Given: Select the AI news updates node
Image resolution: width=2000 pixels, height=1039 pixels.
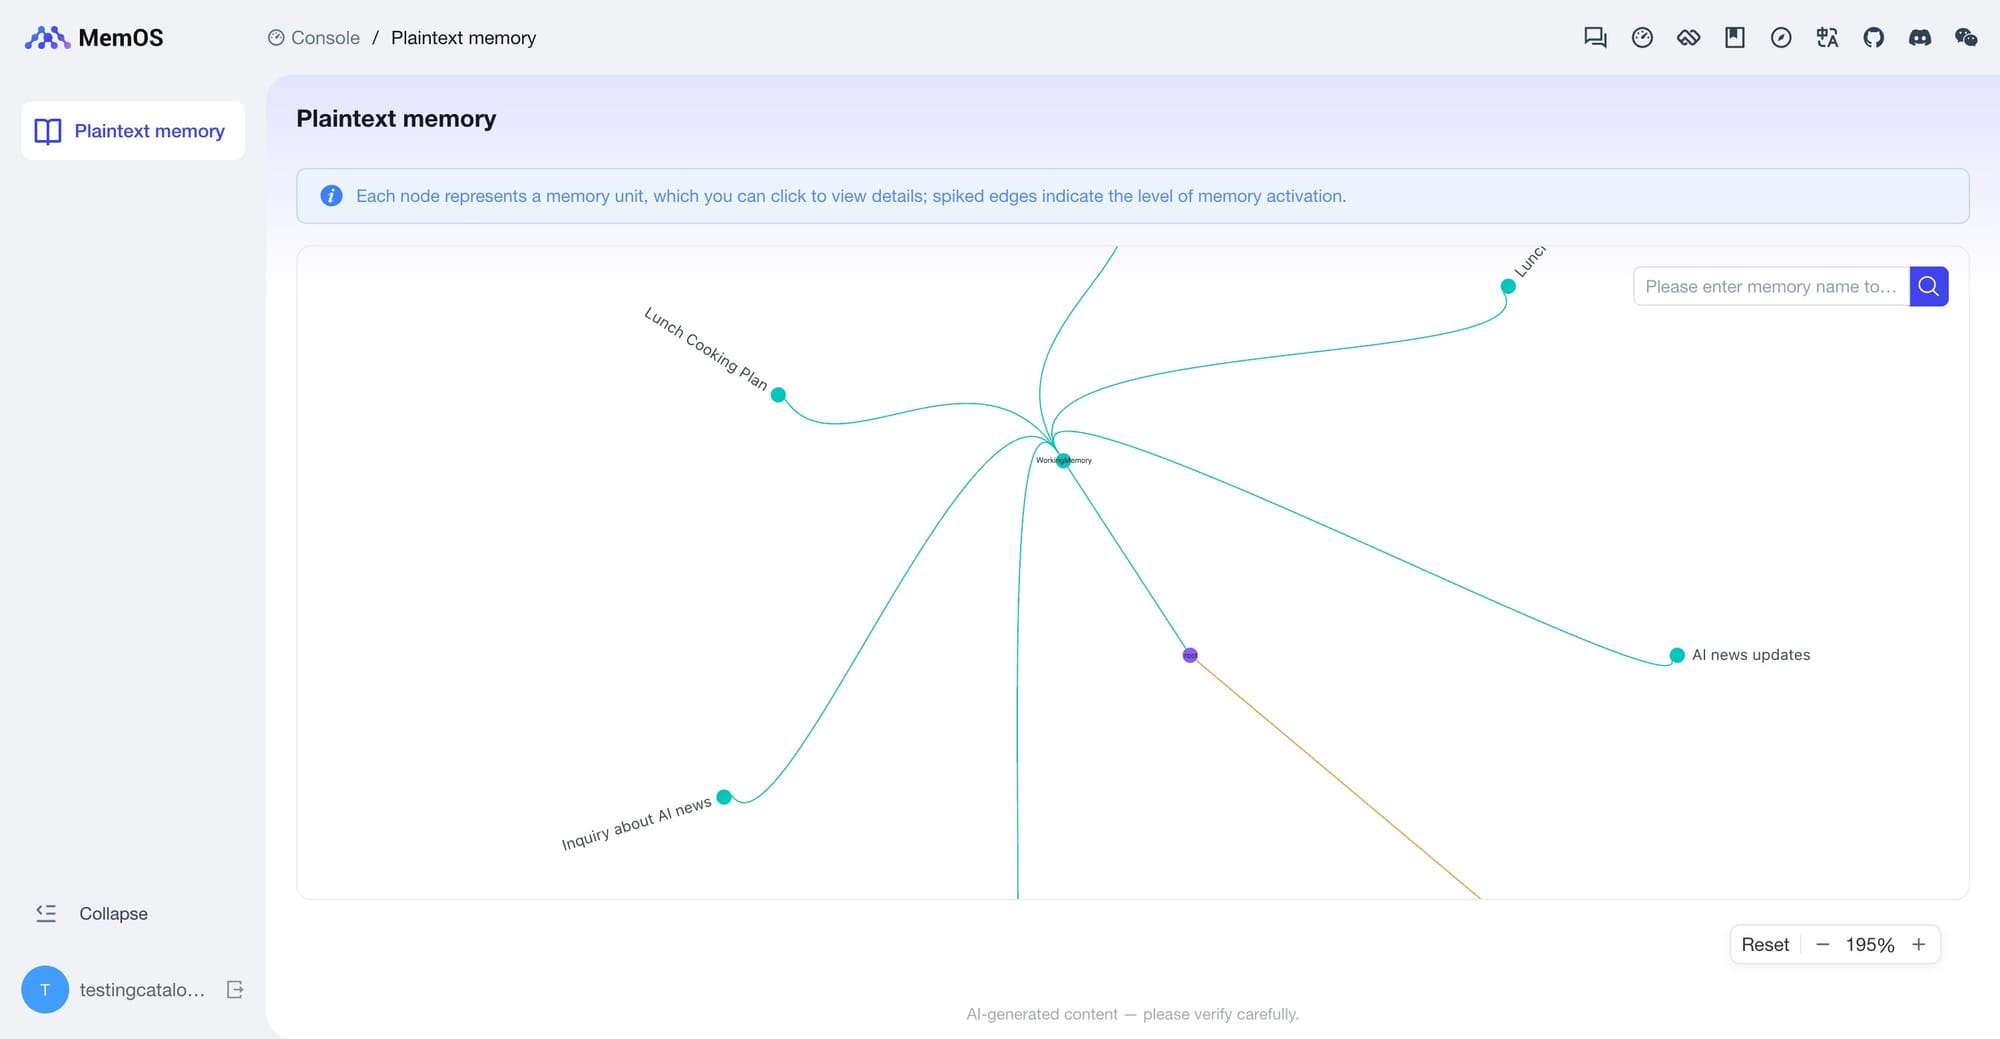Looking at the screenshot, I should click(1677, 656).
